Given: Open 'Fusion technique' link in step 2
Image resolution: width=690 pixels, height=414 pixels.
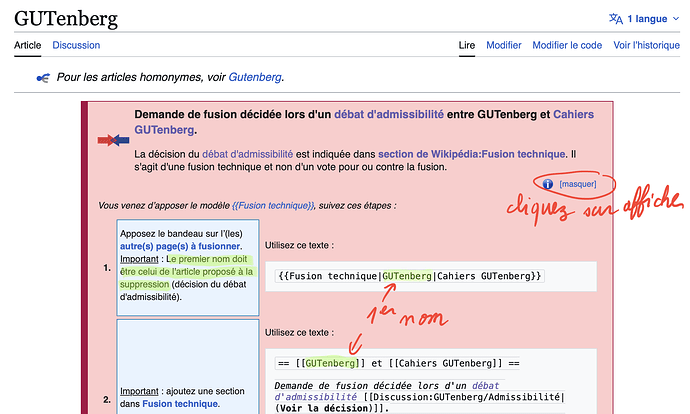Looking at the screenshot, I should [x=180, y=403].
